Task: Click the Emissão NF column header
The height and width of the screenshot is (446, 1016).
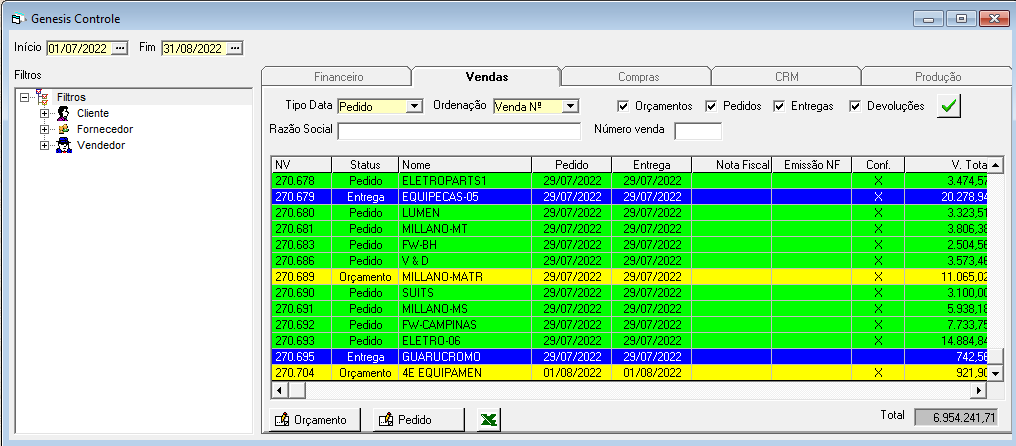Action: [811, 165]
